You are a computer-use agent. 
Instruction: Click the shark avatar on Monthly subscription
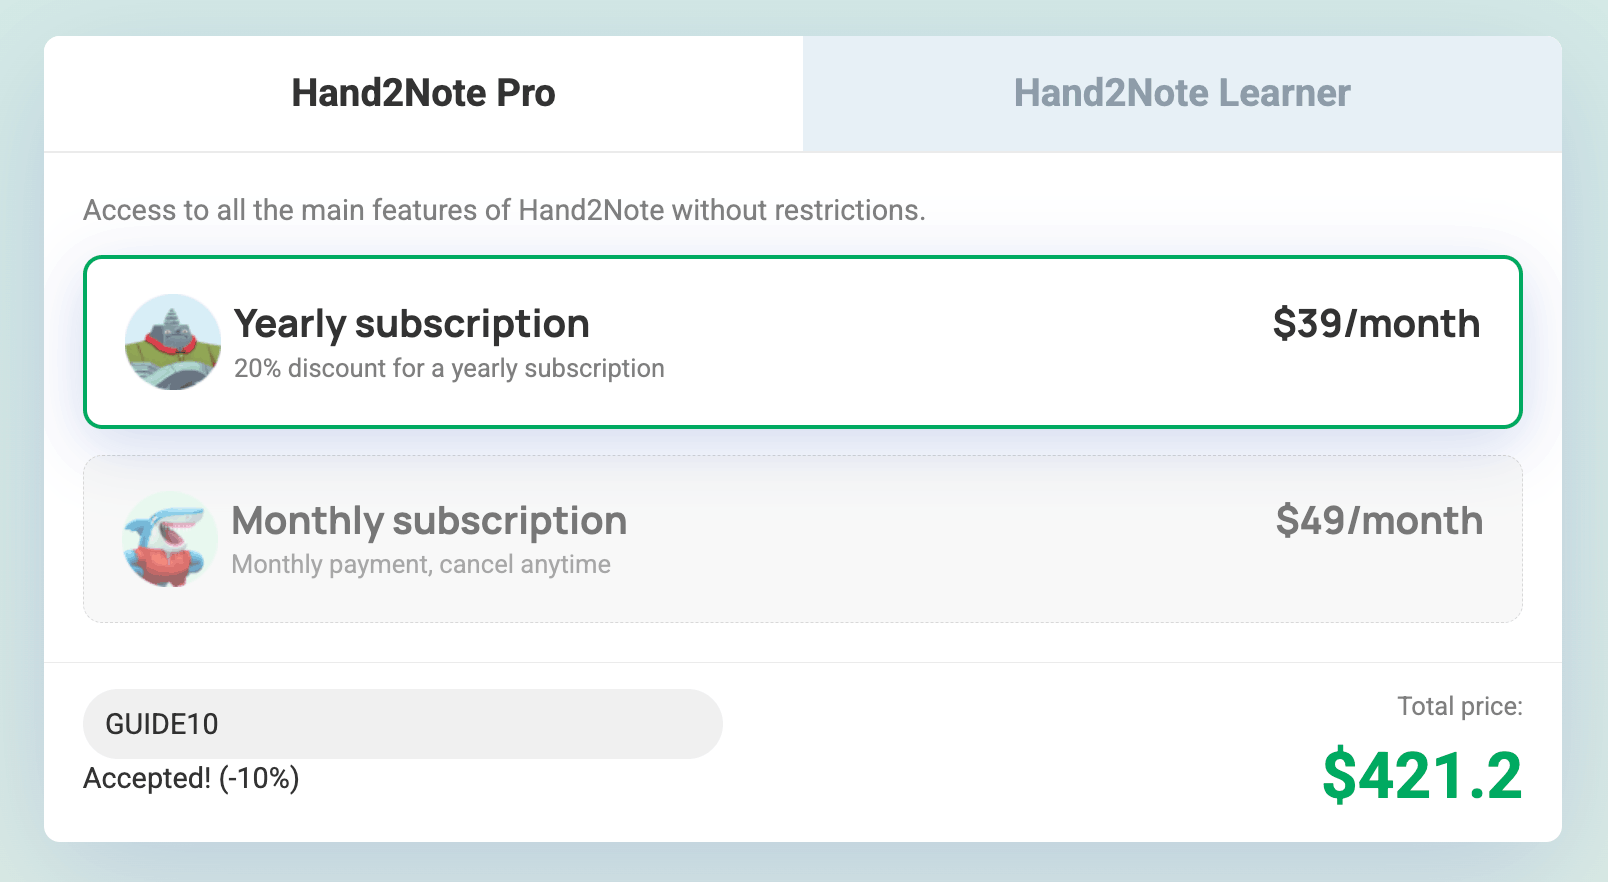pos(170,539)
